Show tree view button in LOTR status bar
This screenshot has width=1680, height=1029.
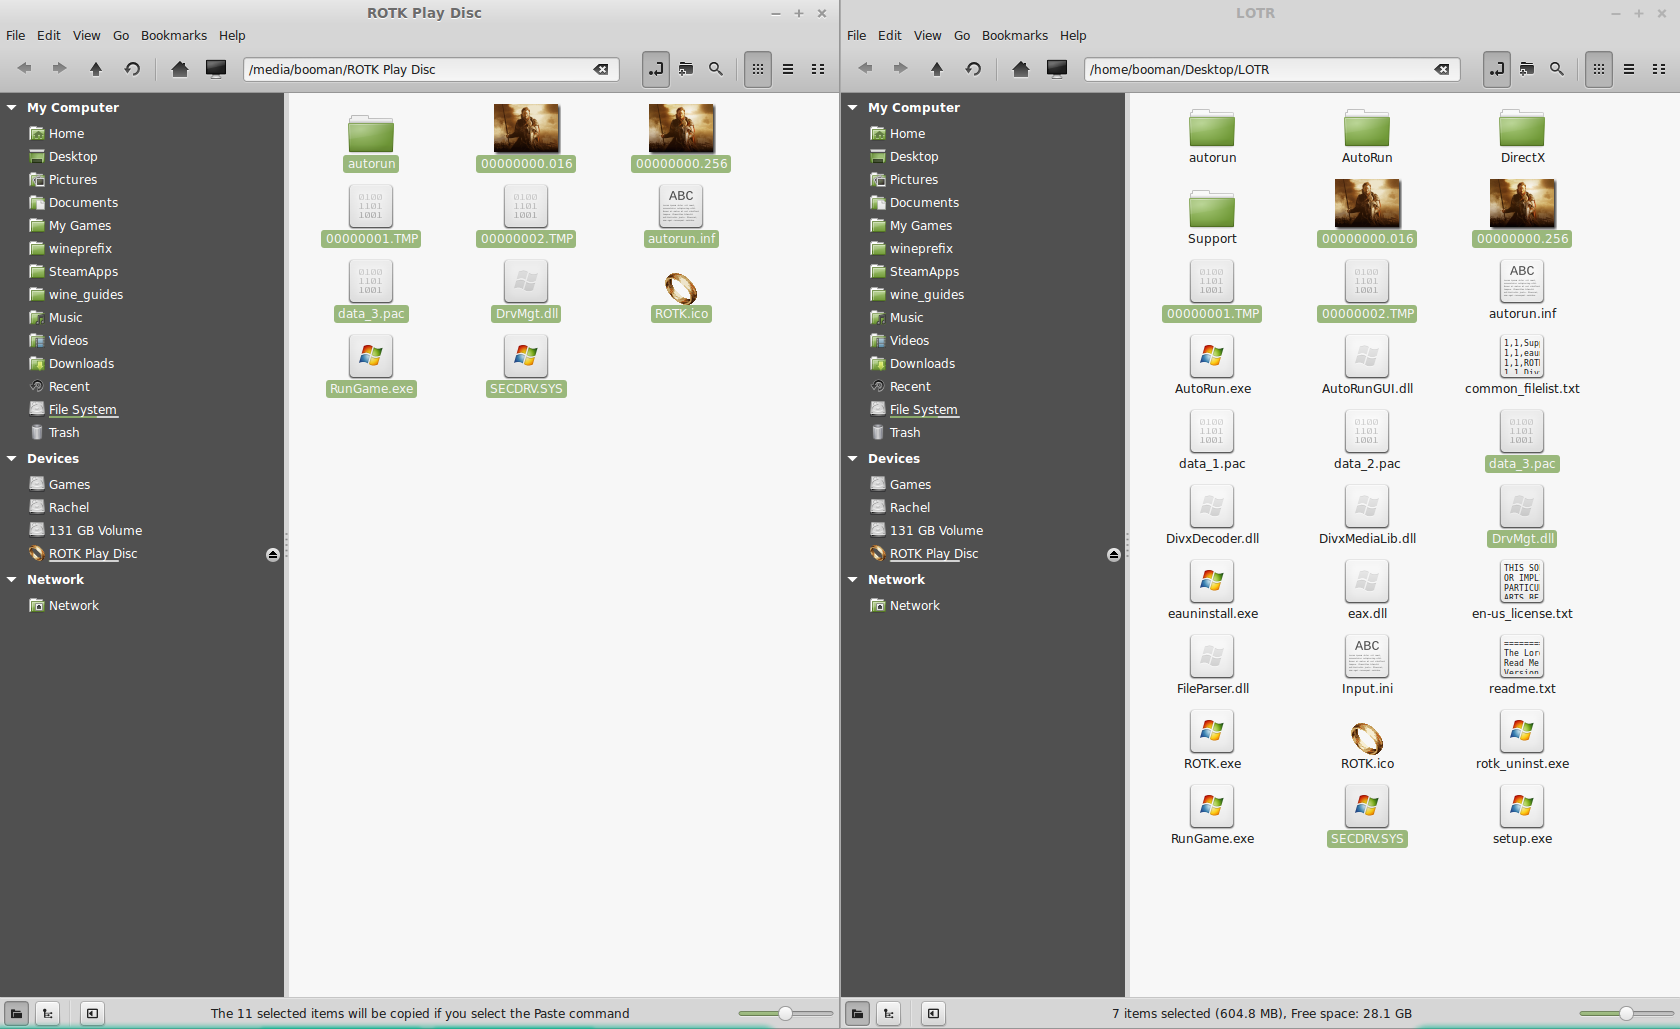click(888, 1013)
